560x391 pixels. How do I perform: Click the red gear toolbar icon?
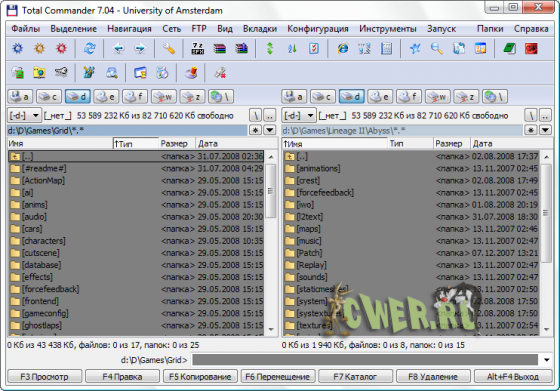(x=61, y=48)
